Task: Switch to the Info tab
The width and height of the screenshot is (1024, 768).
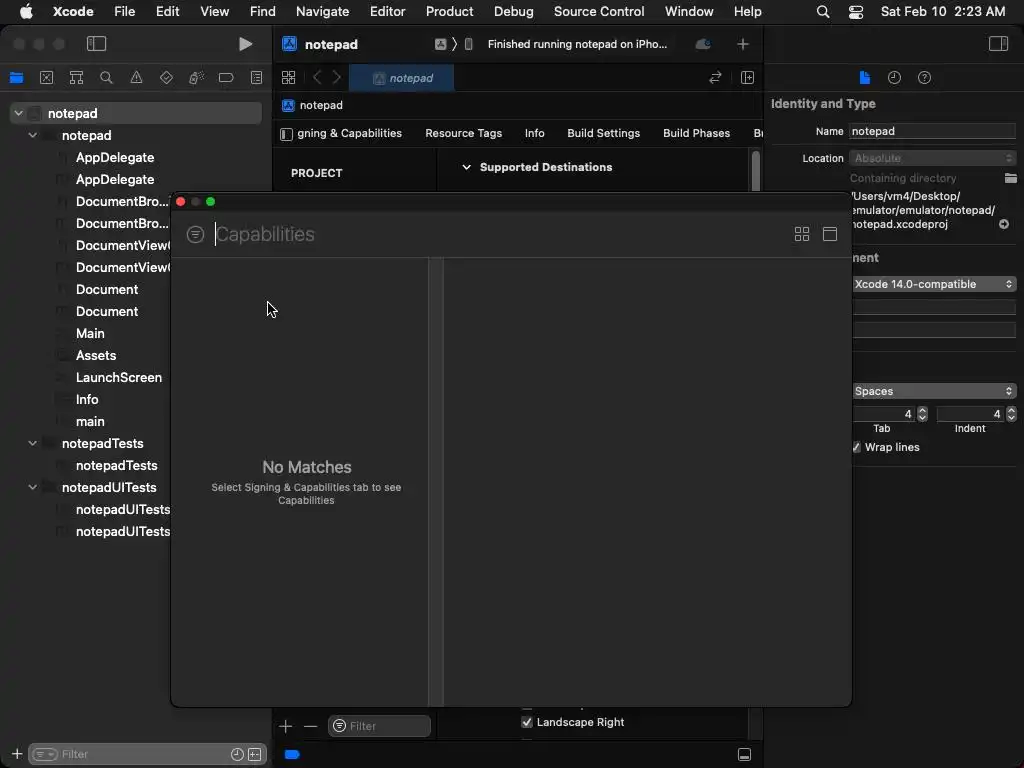Action: [534, 133]
